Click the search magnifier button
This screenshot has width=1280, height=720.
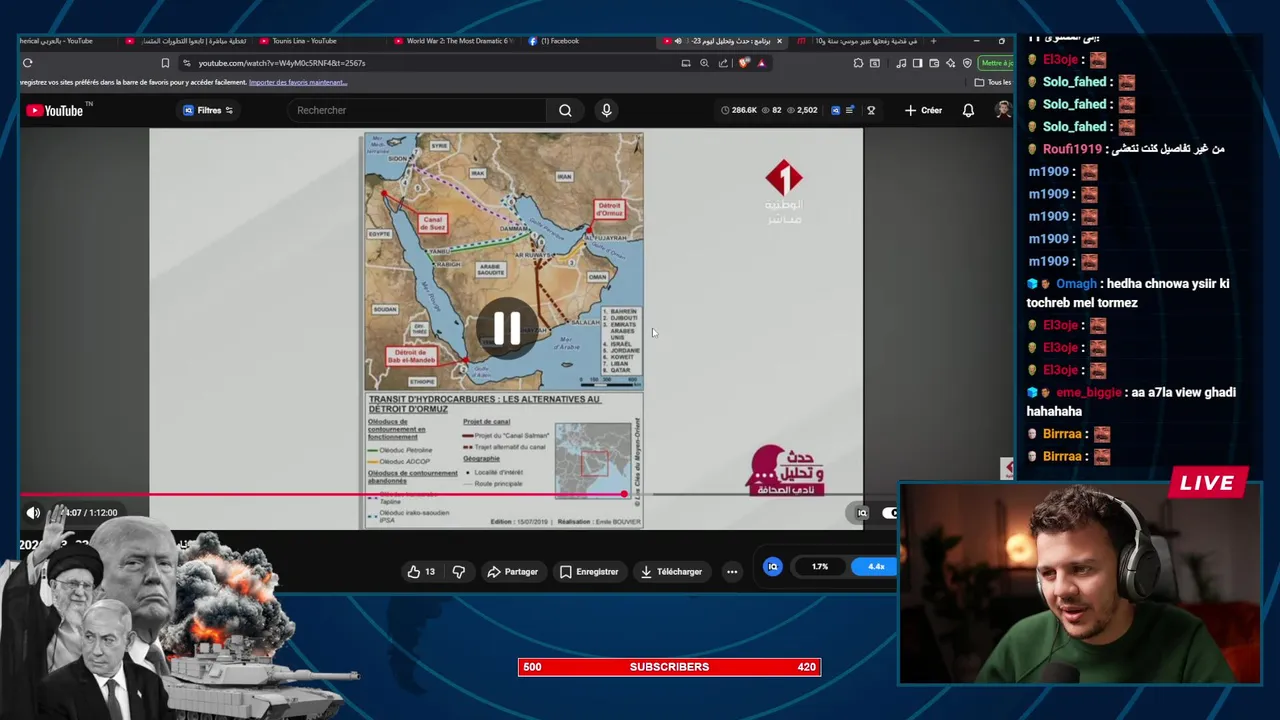click(x=565, y=110)
